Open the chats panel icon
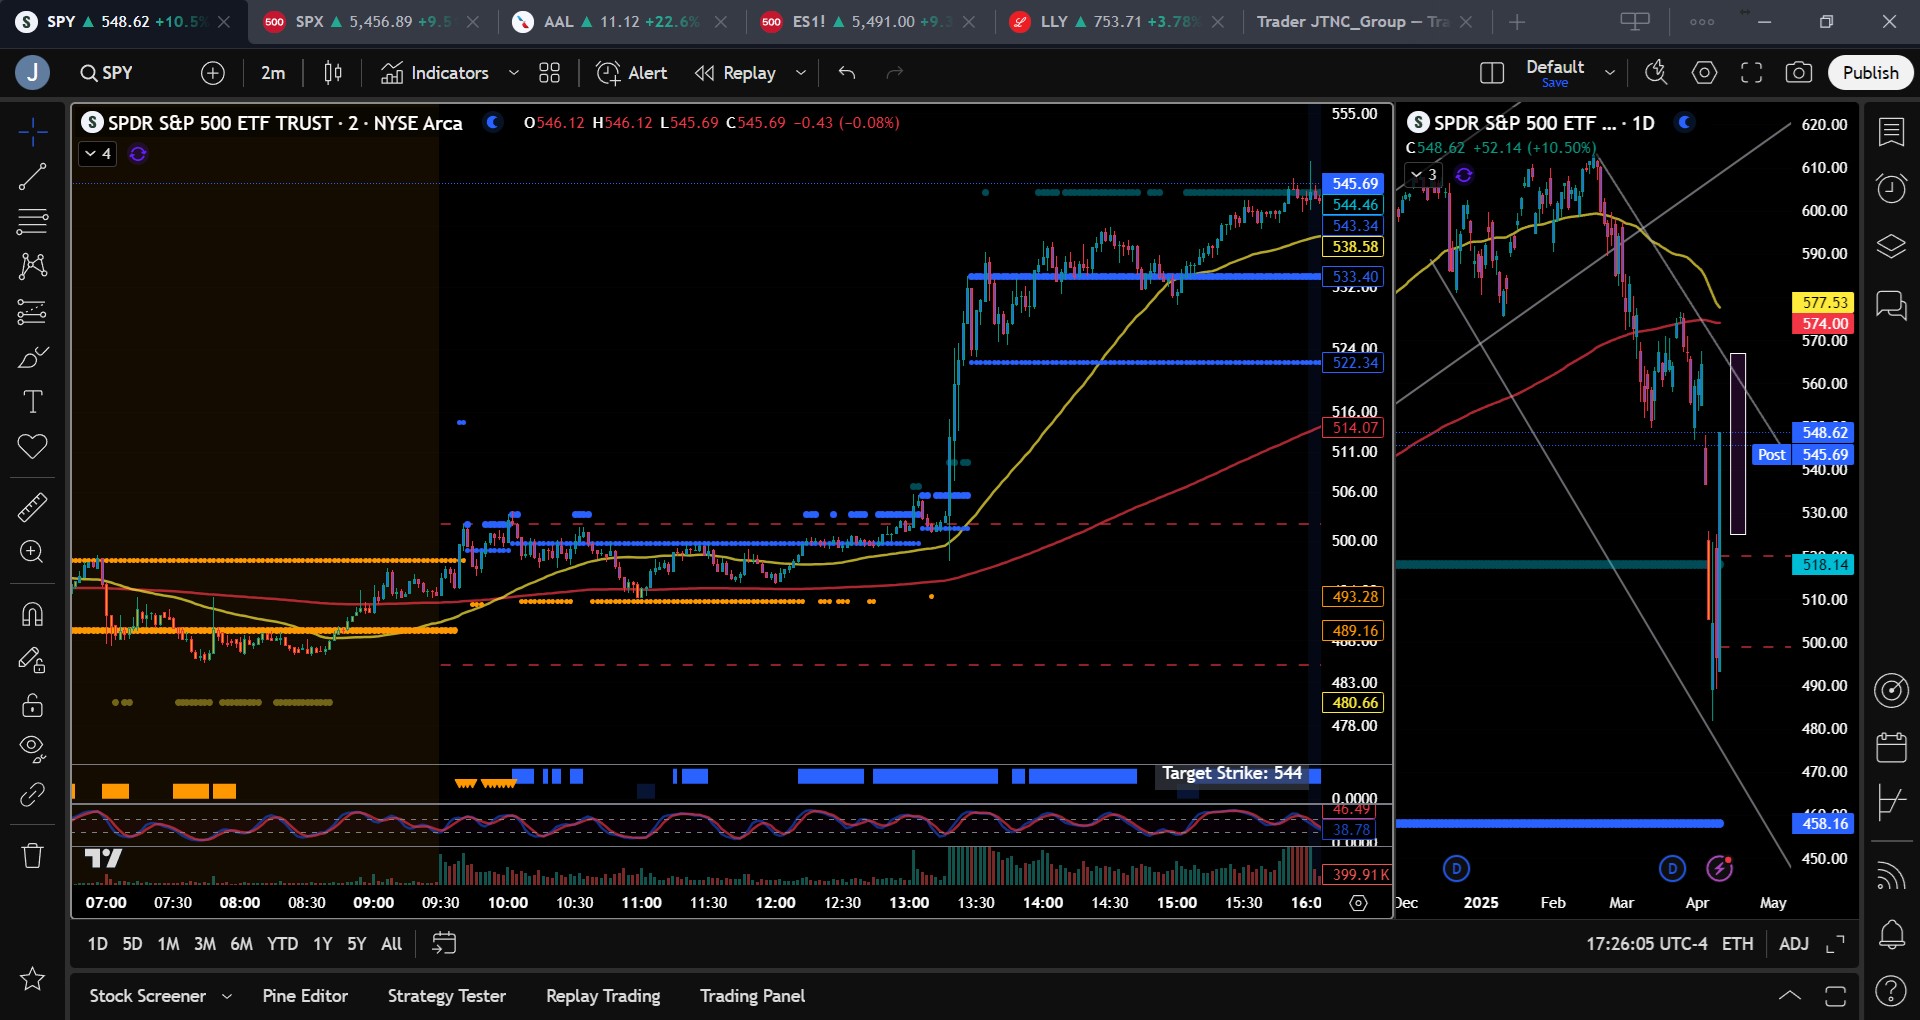 pyautogui.click(x=1891, y=305)
